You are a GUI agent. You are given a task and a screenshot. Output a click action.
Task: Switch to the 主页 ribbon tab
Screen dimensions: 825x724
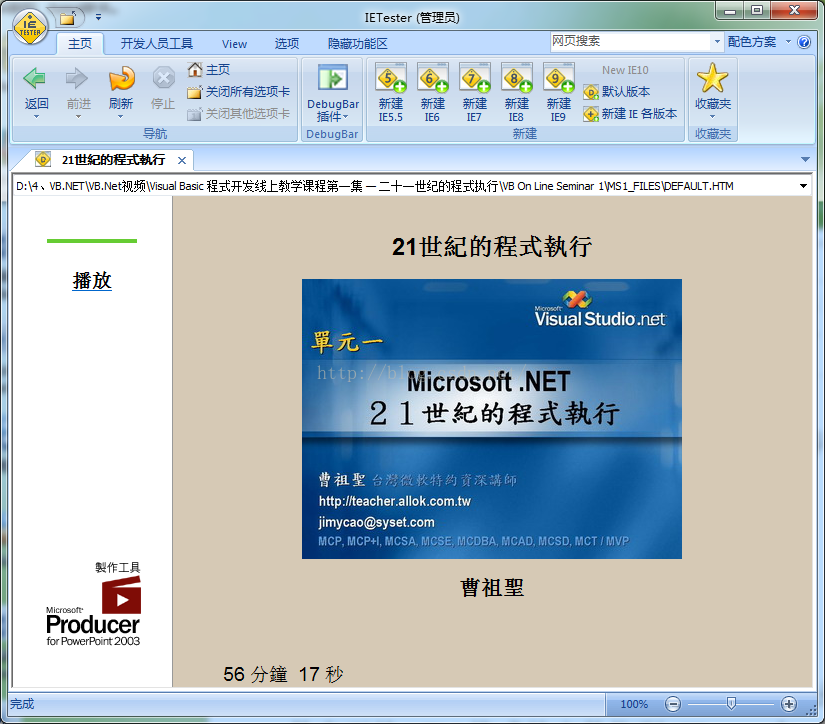80,44
